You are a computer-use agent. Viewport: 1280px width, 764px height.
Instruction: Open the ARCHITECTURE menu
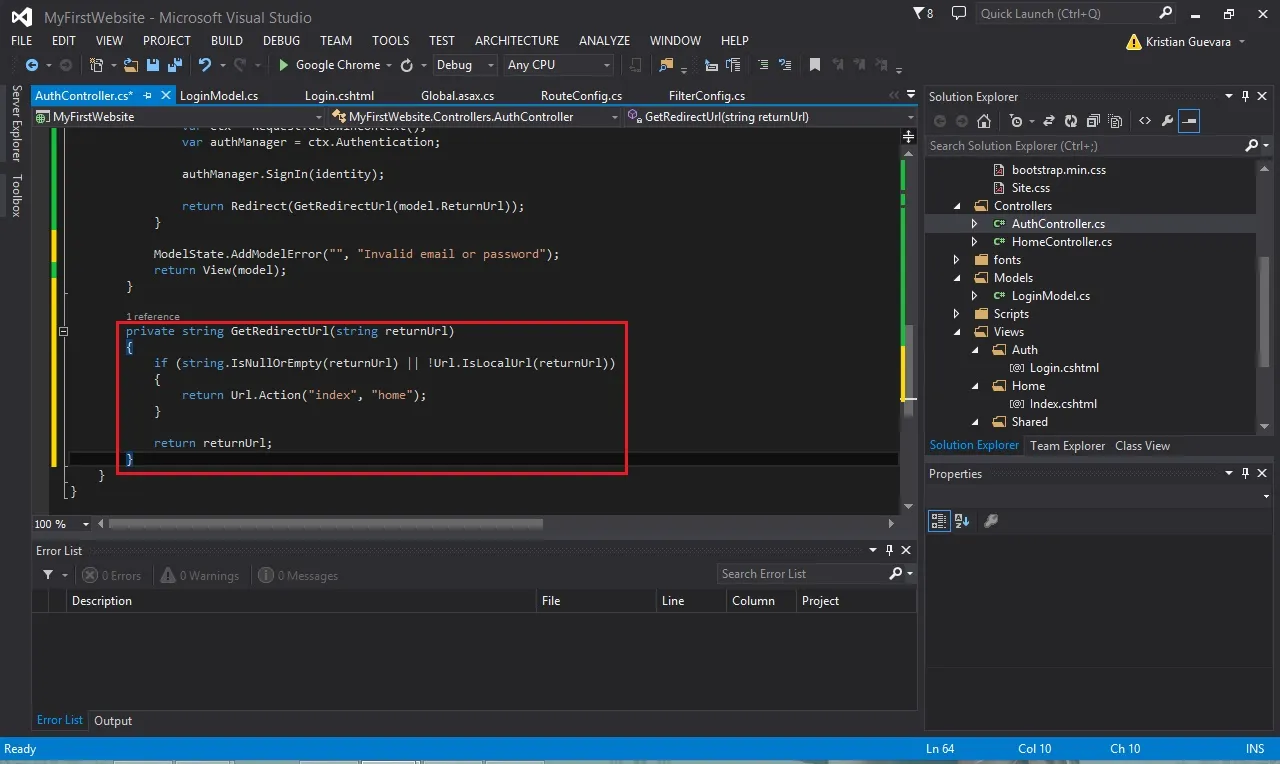pyautogui.click(x=517, y=41)
